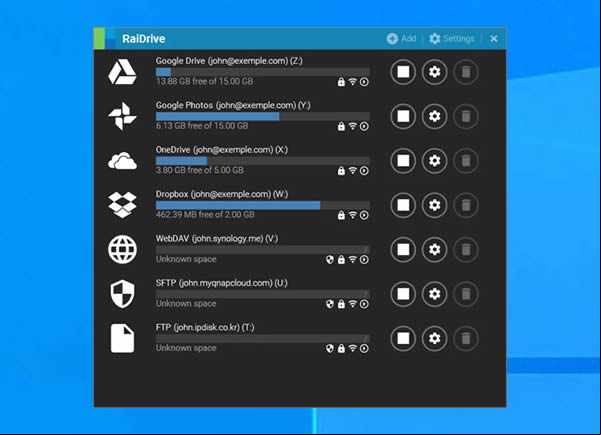Stop the WebDAV (V:) connection

pos(403,250)
